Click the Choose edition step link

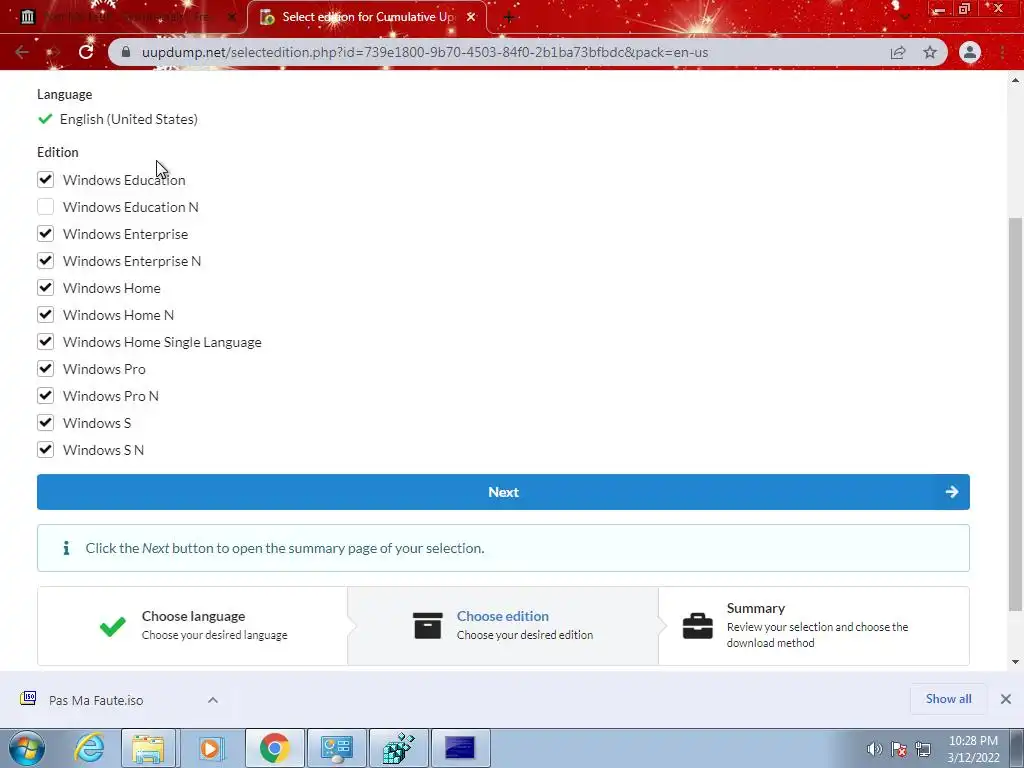click(502, 616)
